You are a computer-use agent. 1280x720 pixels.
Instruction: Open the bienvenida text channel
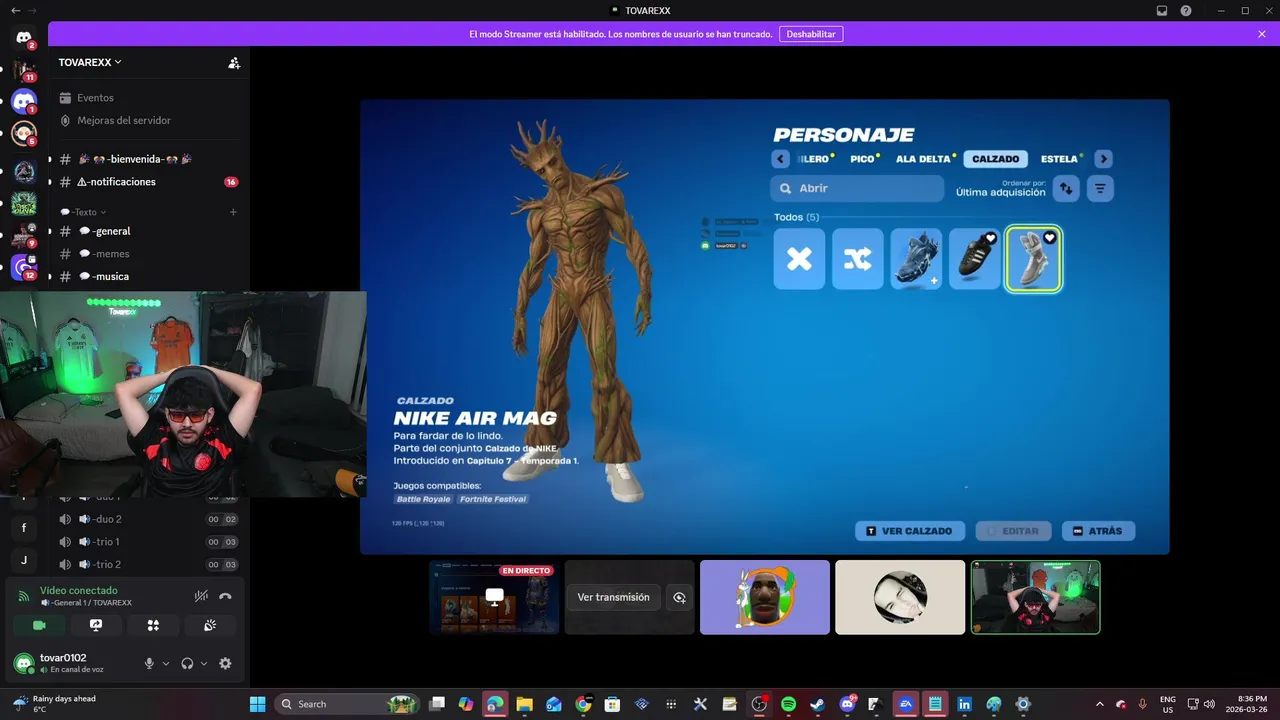click(149, 159)
